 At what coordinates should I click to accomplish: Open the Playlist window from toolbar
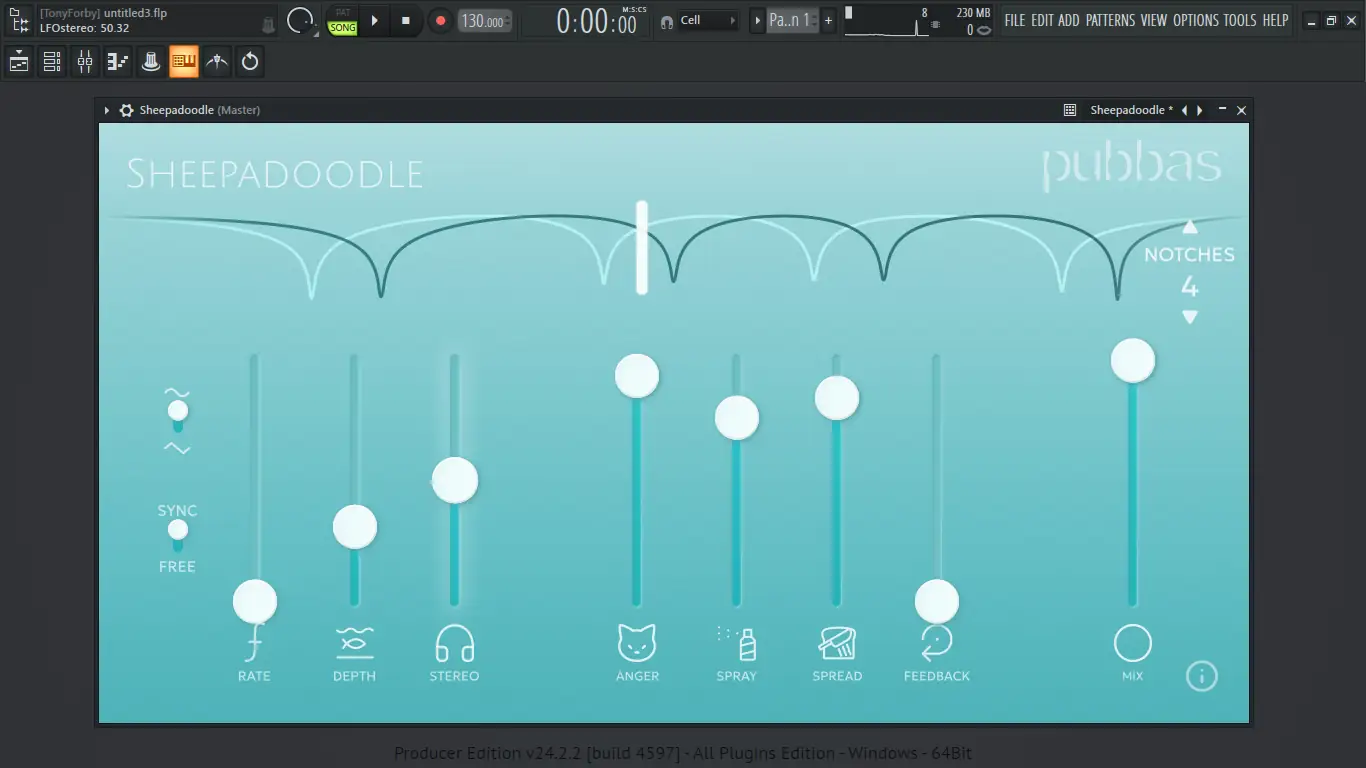(19, 62)
